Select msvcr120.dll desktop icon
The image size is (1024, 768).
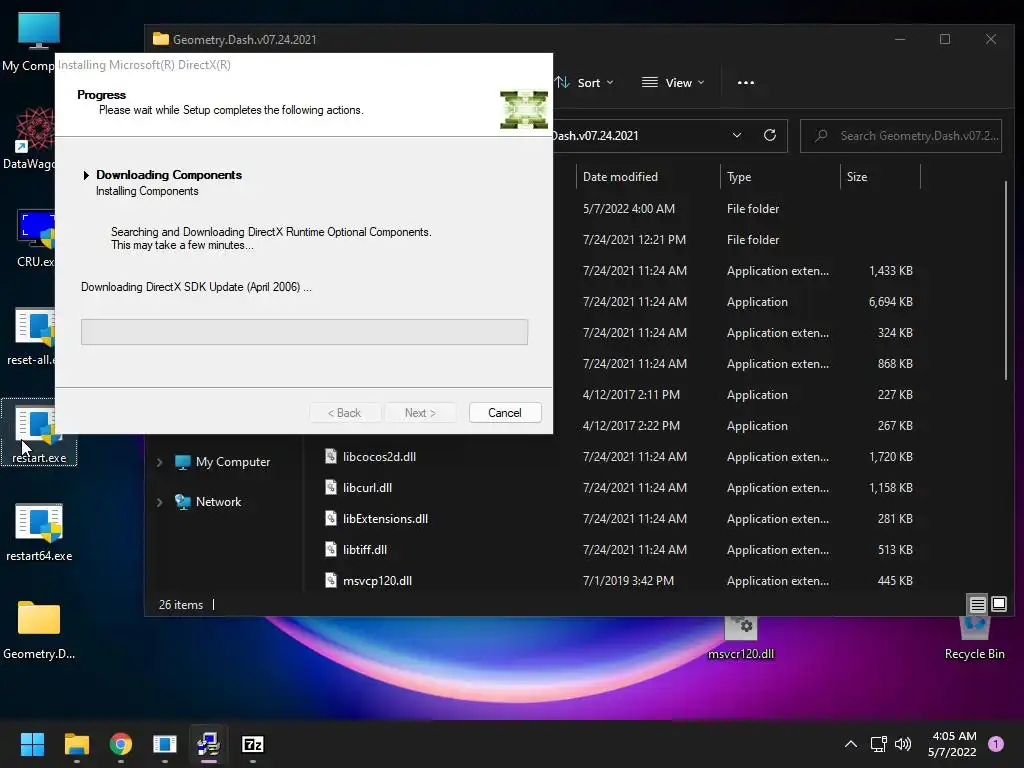(x=741, y=639)
